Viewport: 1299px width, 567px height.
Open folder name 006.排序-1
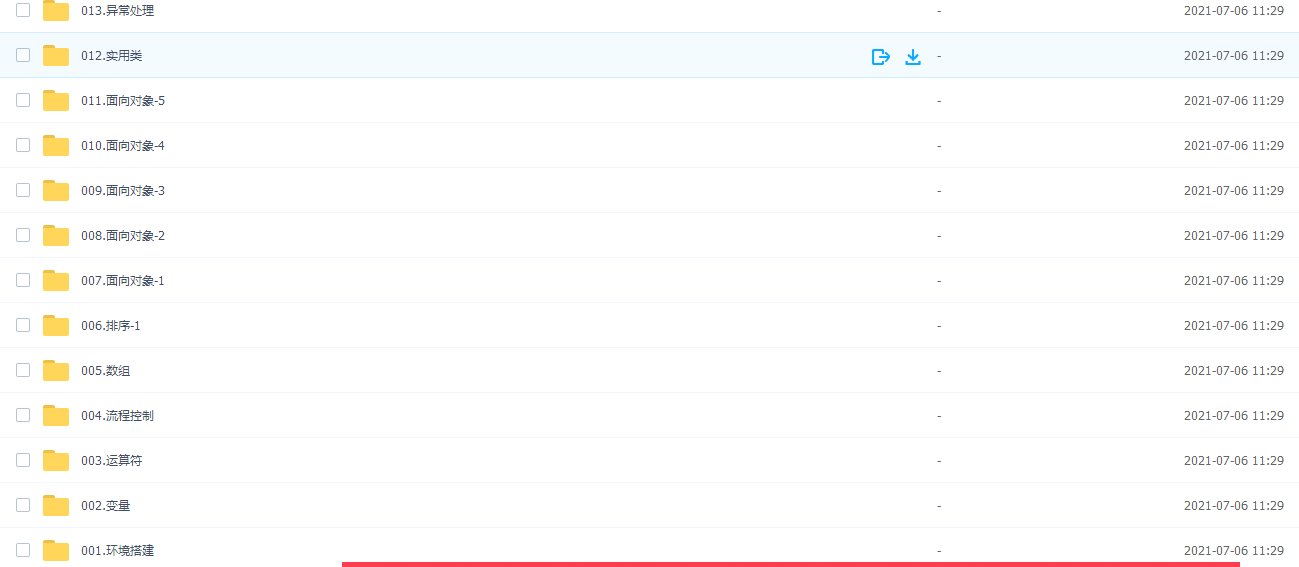pos(111,326)
